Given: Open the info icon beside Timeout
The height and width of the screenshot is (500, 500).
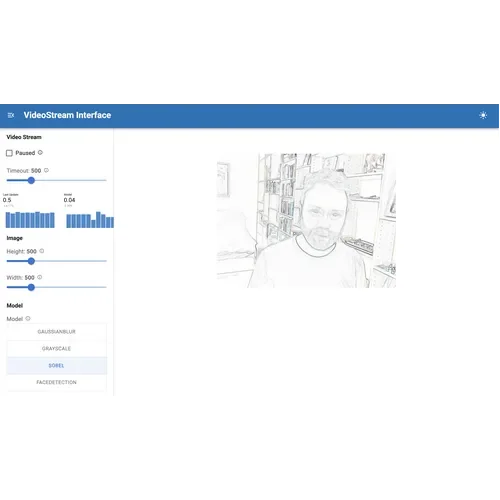Looking at the screenshot, I should pyautogui.click(x=46, y=170).
